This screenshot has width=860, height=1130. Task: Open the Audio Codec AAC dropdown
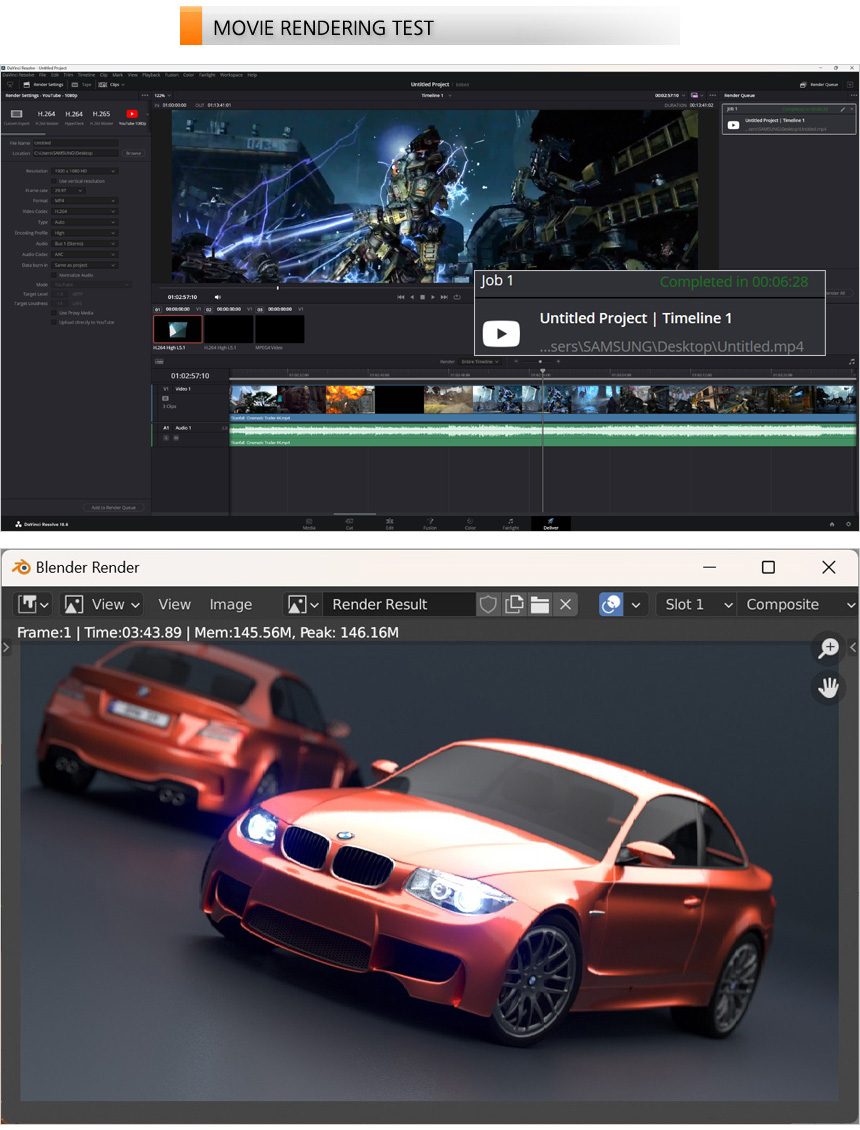[x=84, y=254]
